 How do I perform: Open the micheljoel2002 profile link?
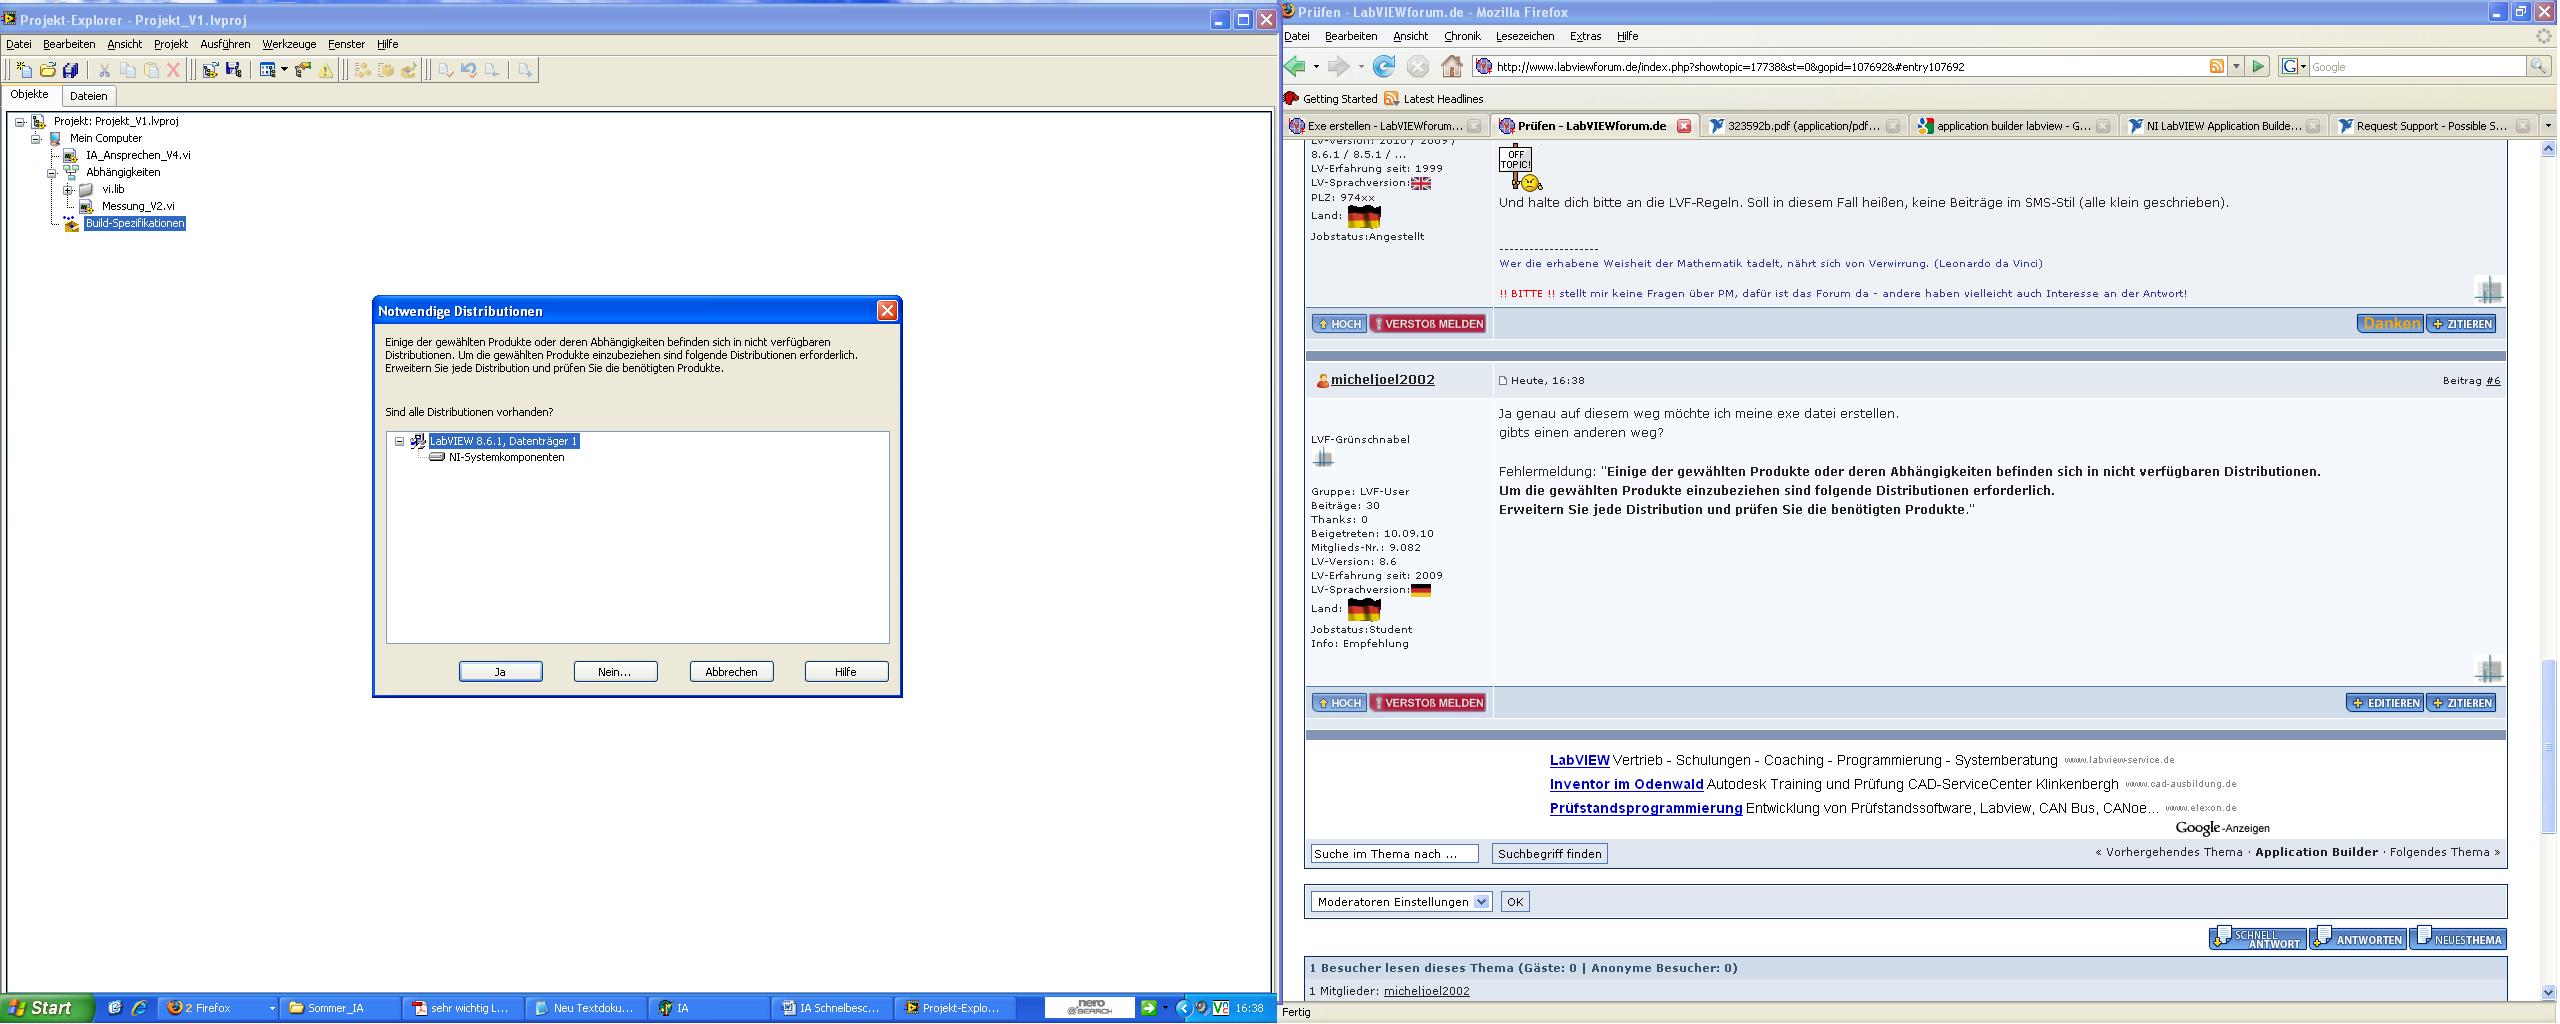click(x=1383, y=380)
